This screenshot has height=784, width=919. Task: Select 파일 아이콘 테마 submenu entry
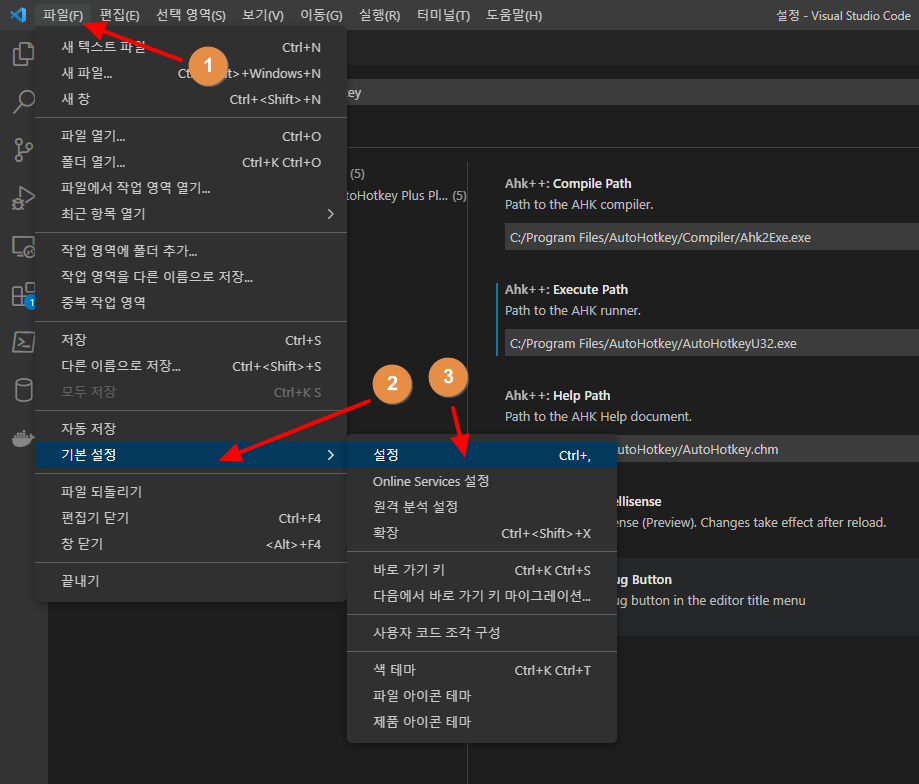tap(482, 696)
